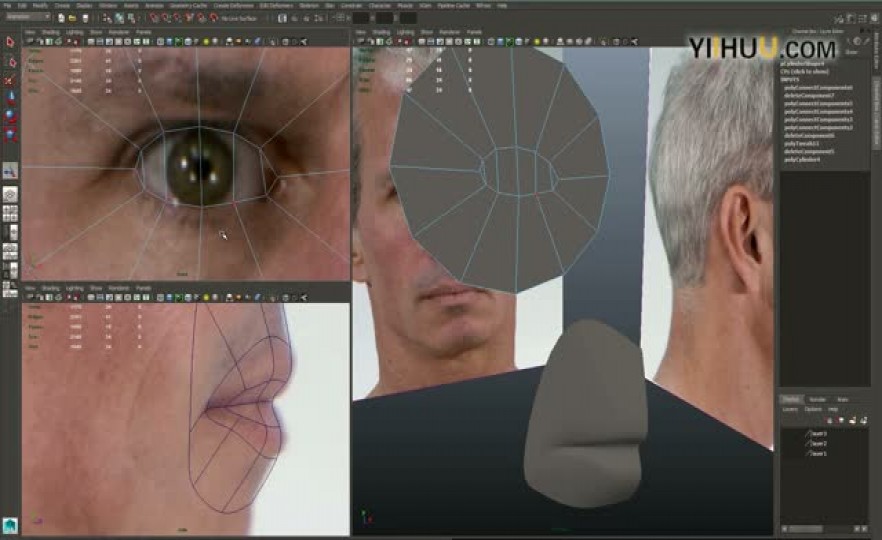Screen dimensions: 882x540
Task: Toggle Snap to curves magnet icon
Action: (166, 18)
